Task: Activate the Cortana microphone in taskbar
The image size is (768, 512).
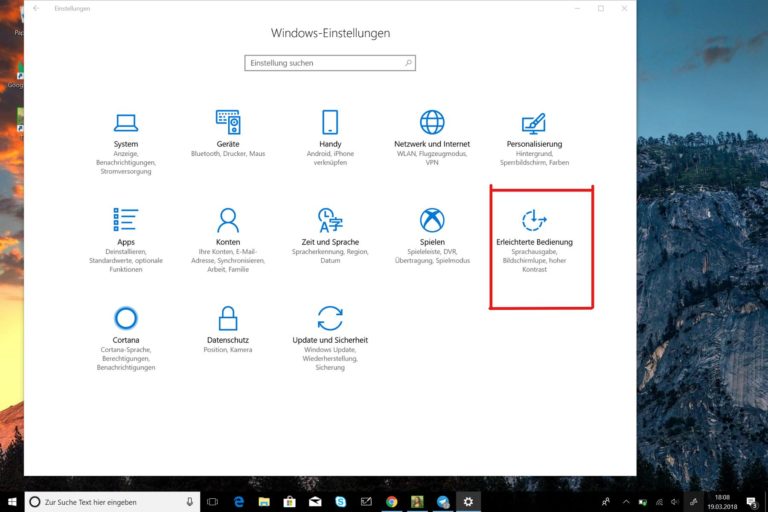Action: click(190, 502)
